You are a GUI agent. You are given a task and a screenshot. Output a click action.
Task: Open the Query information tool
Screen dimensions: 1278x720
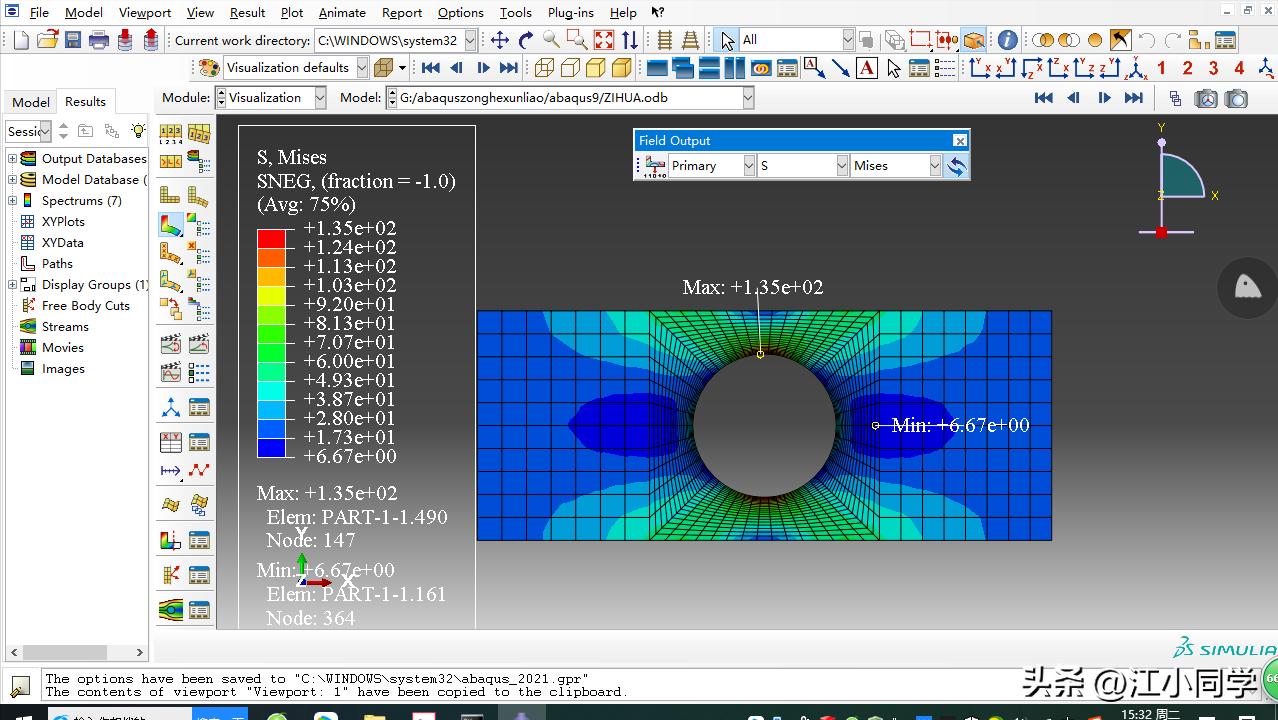coord(1007,40)
